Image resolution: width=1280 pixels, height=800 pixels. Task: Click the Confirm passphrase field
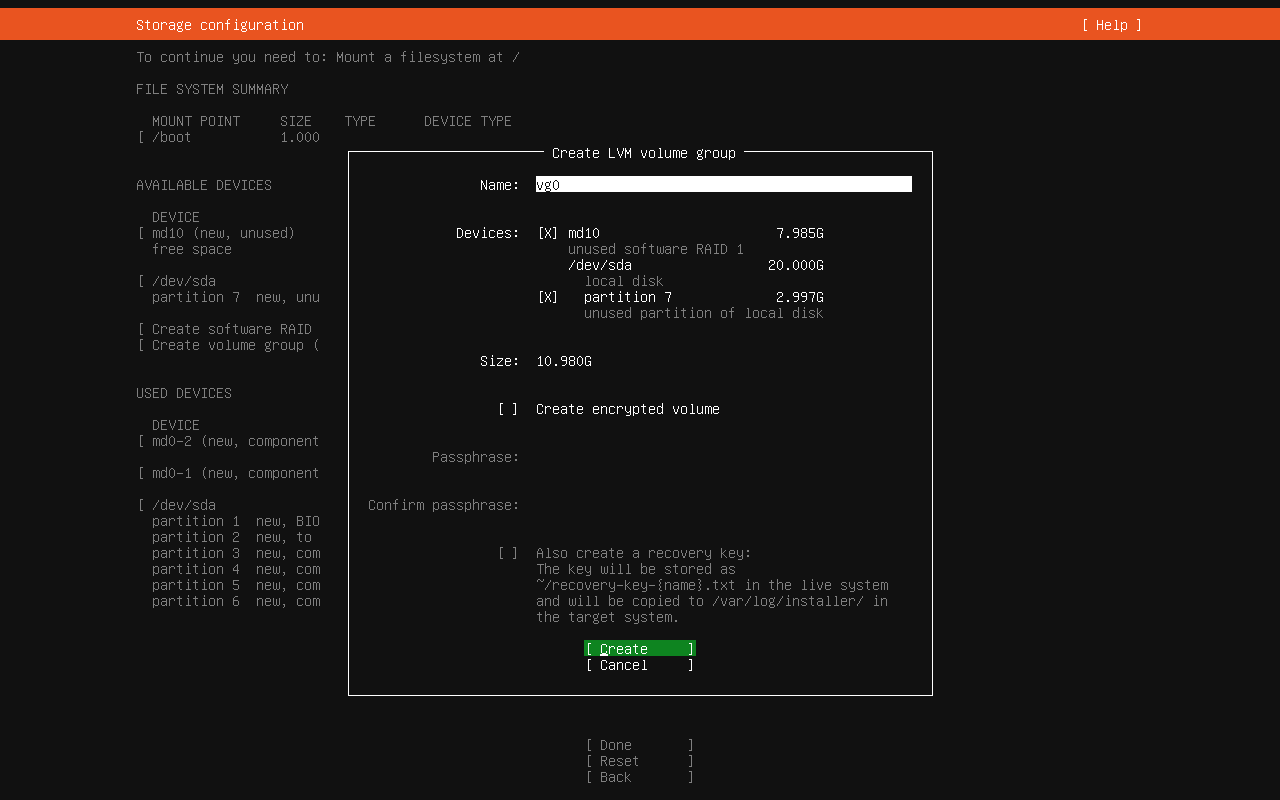tap(723, 505)
